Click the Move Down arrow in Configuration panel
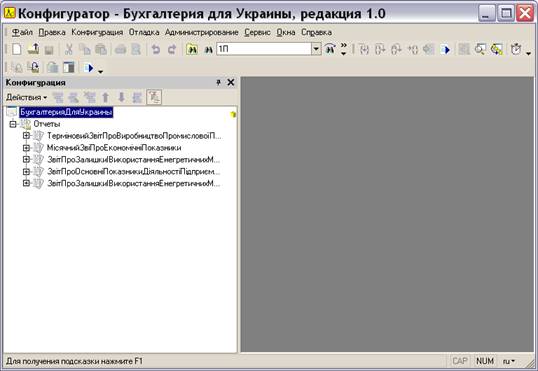Screen dimensions: 538x371 click(x=121, y=98)
